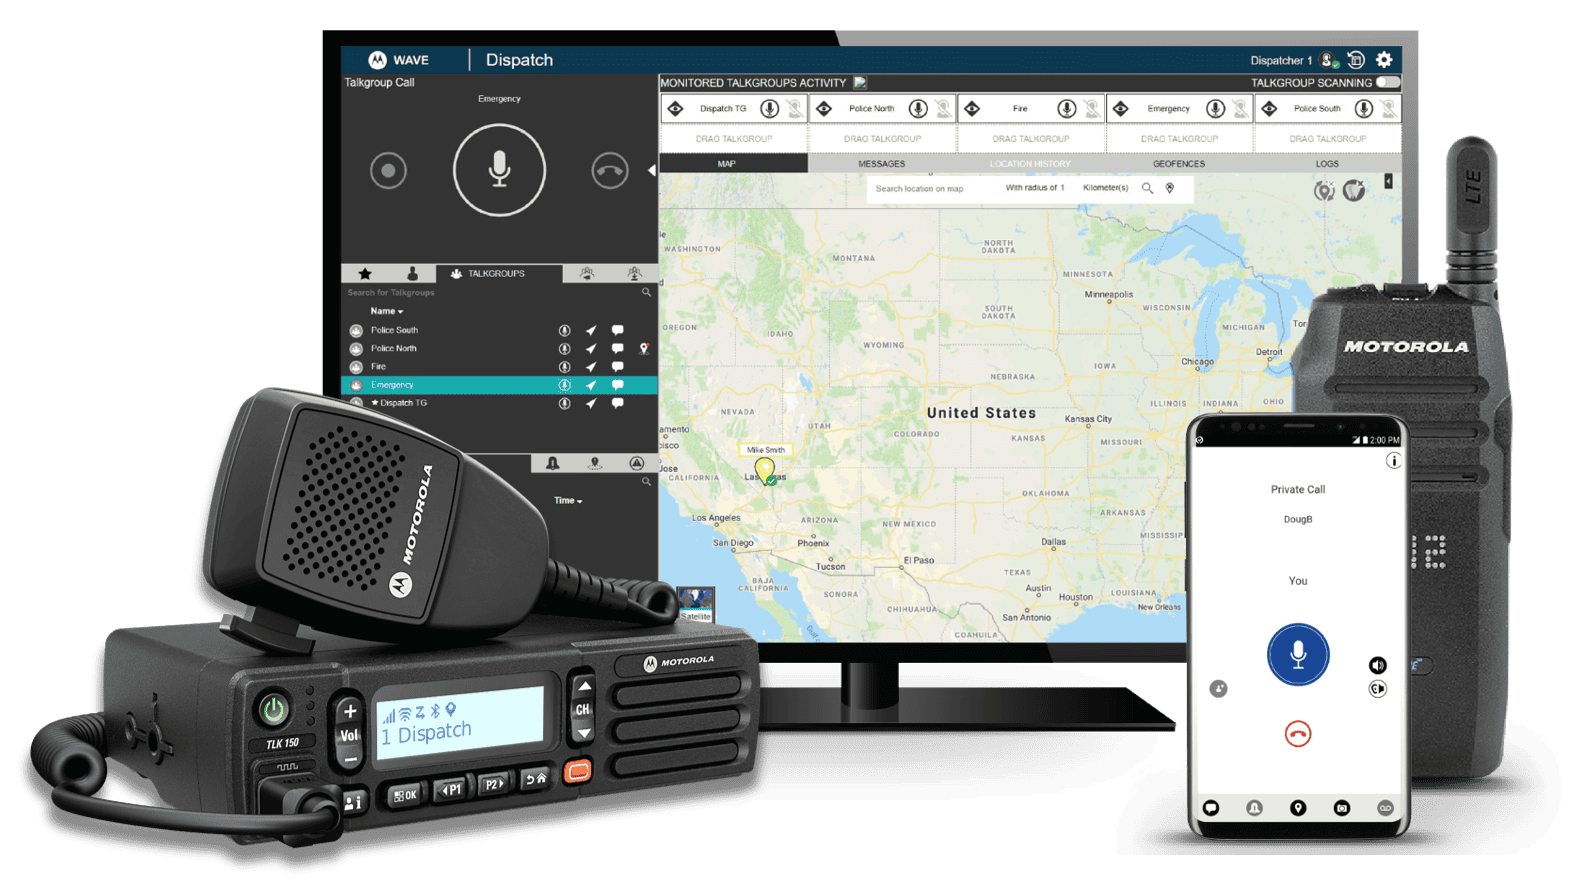Toggle the crossed-out listener icon on Dispatch TG tile
The height and width of the screenshot is (882, 1569).
(x=795, y=108)
